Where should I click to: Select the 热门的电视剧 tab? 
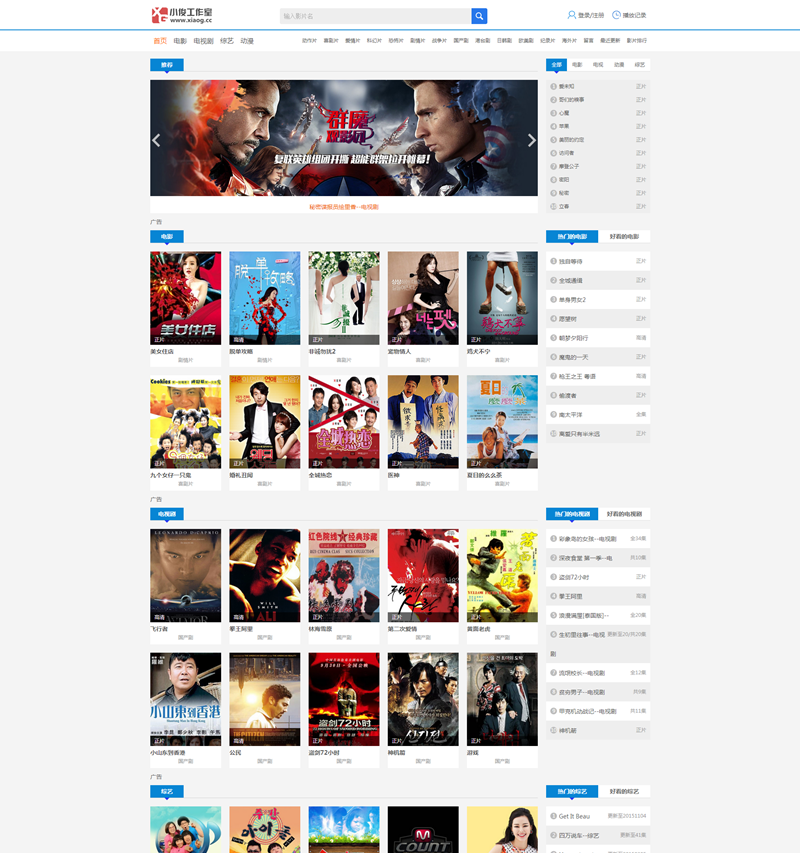pos(572,514)
